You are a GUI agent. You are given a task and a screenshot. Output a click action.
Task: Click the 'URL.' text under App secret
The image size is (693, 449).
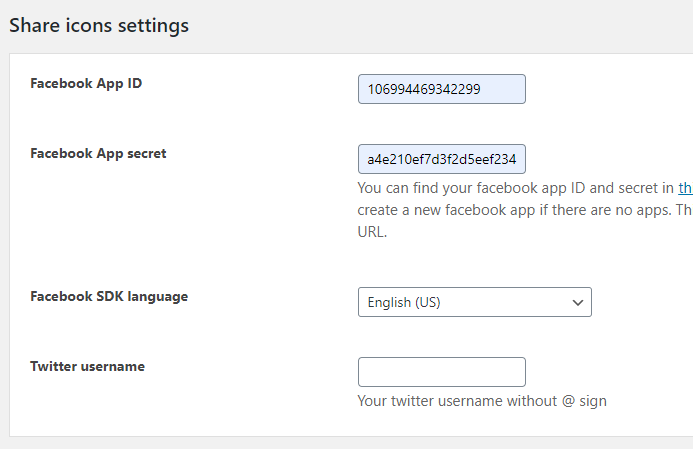pyautogui.click(x=372, y=231)
